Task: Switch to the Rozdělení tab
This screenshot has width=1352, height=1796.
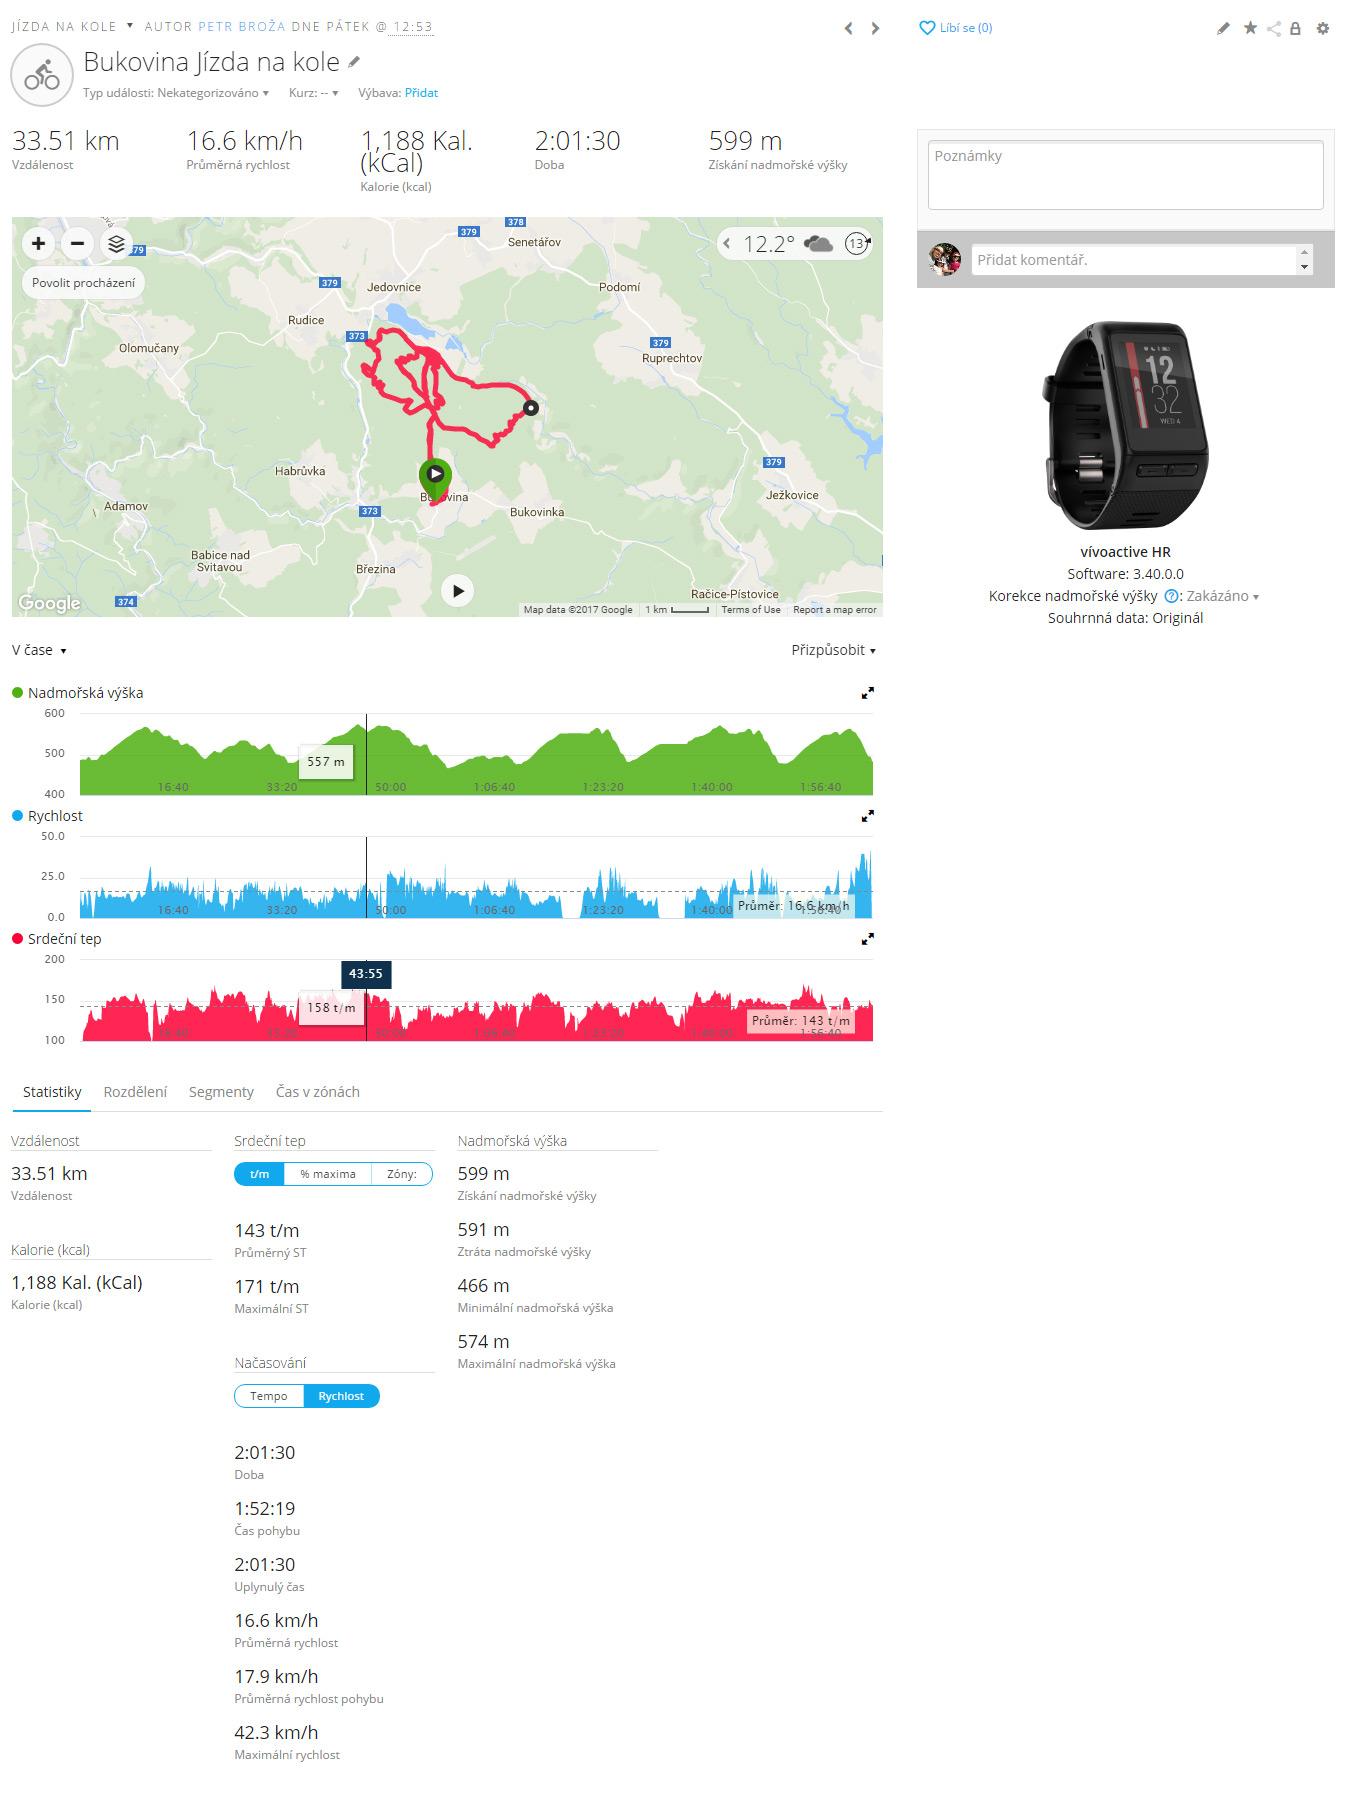Action: [135, 1092]
